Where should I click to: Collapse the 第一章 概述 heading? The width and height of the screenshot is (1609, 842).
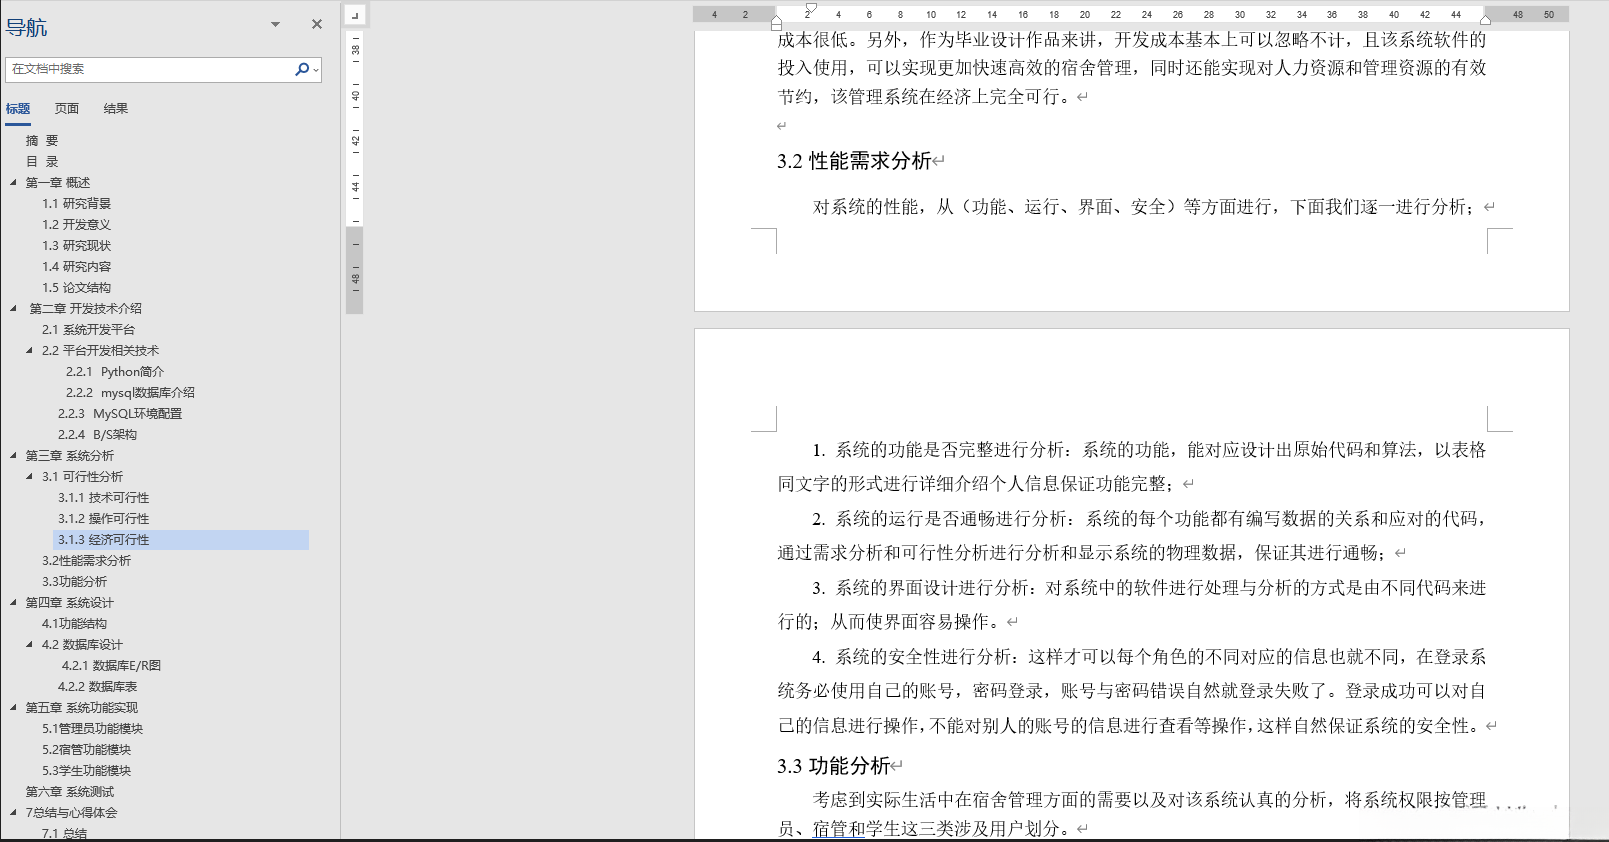click(13, 182)
